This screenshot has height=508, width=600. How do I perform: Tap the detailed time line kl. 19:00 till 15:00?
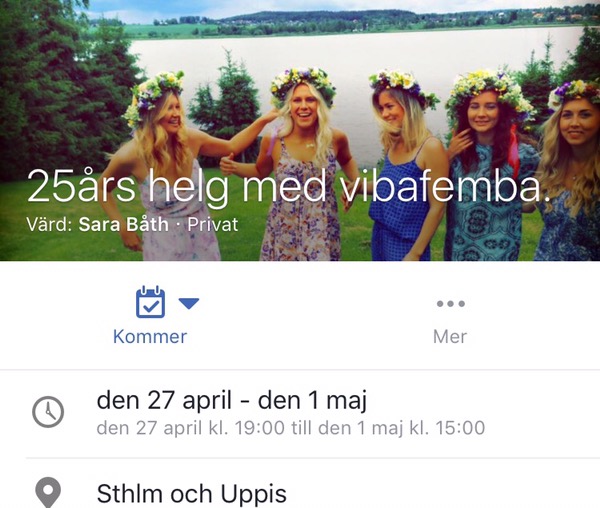[291, 428]
